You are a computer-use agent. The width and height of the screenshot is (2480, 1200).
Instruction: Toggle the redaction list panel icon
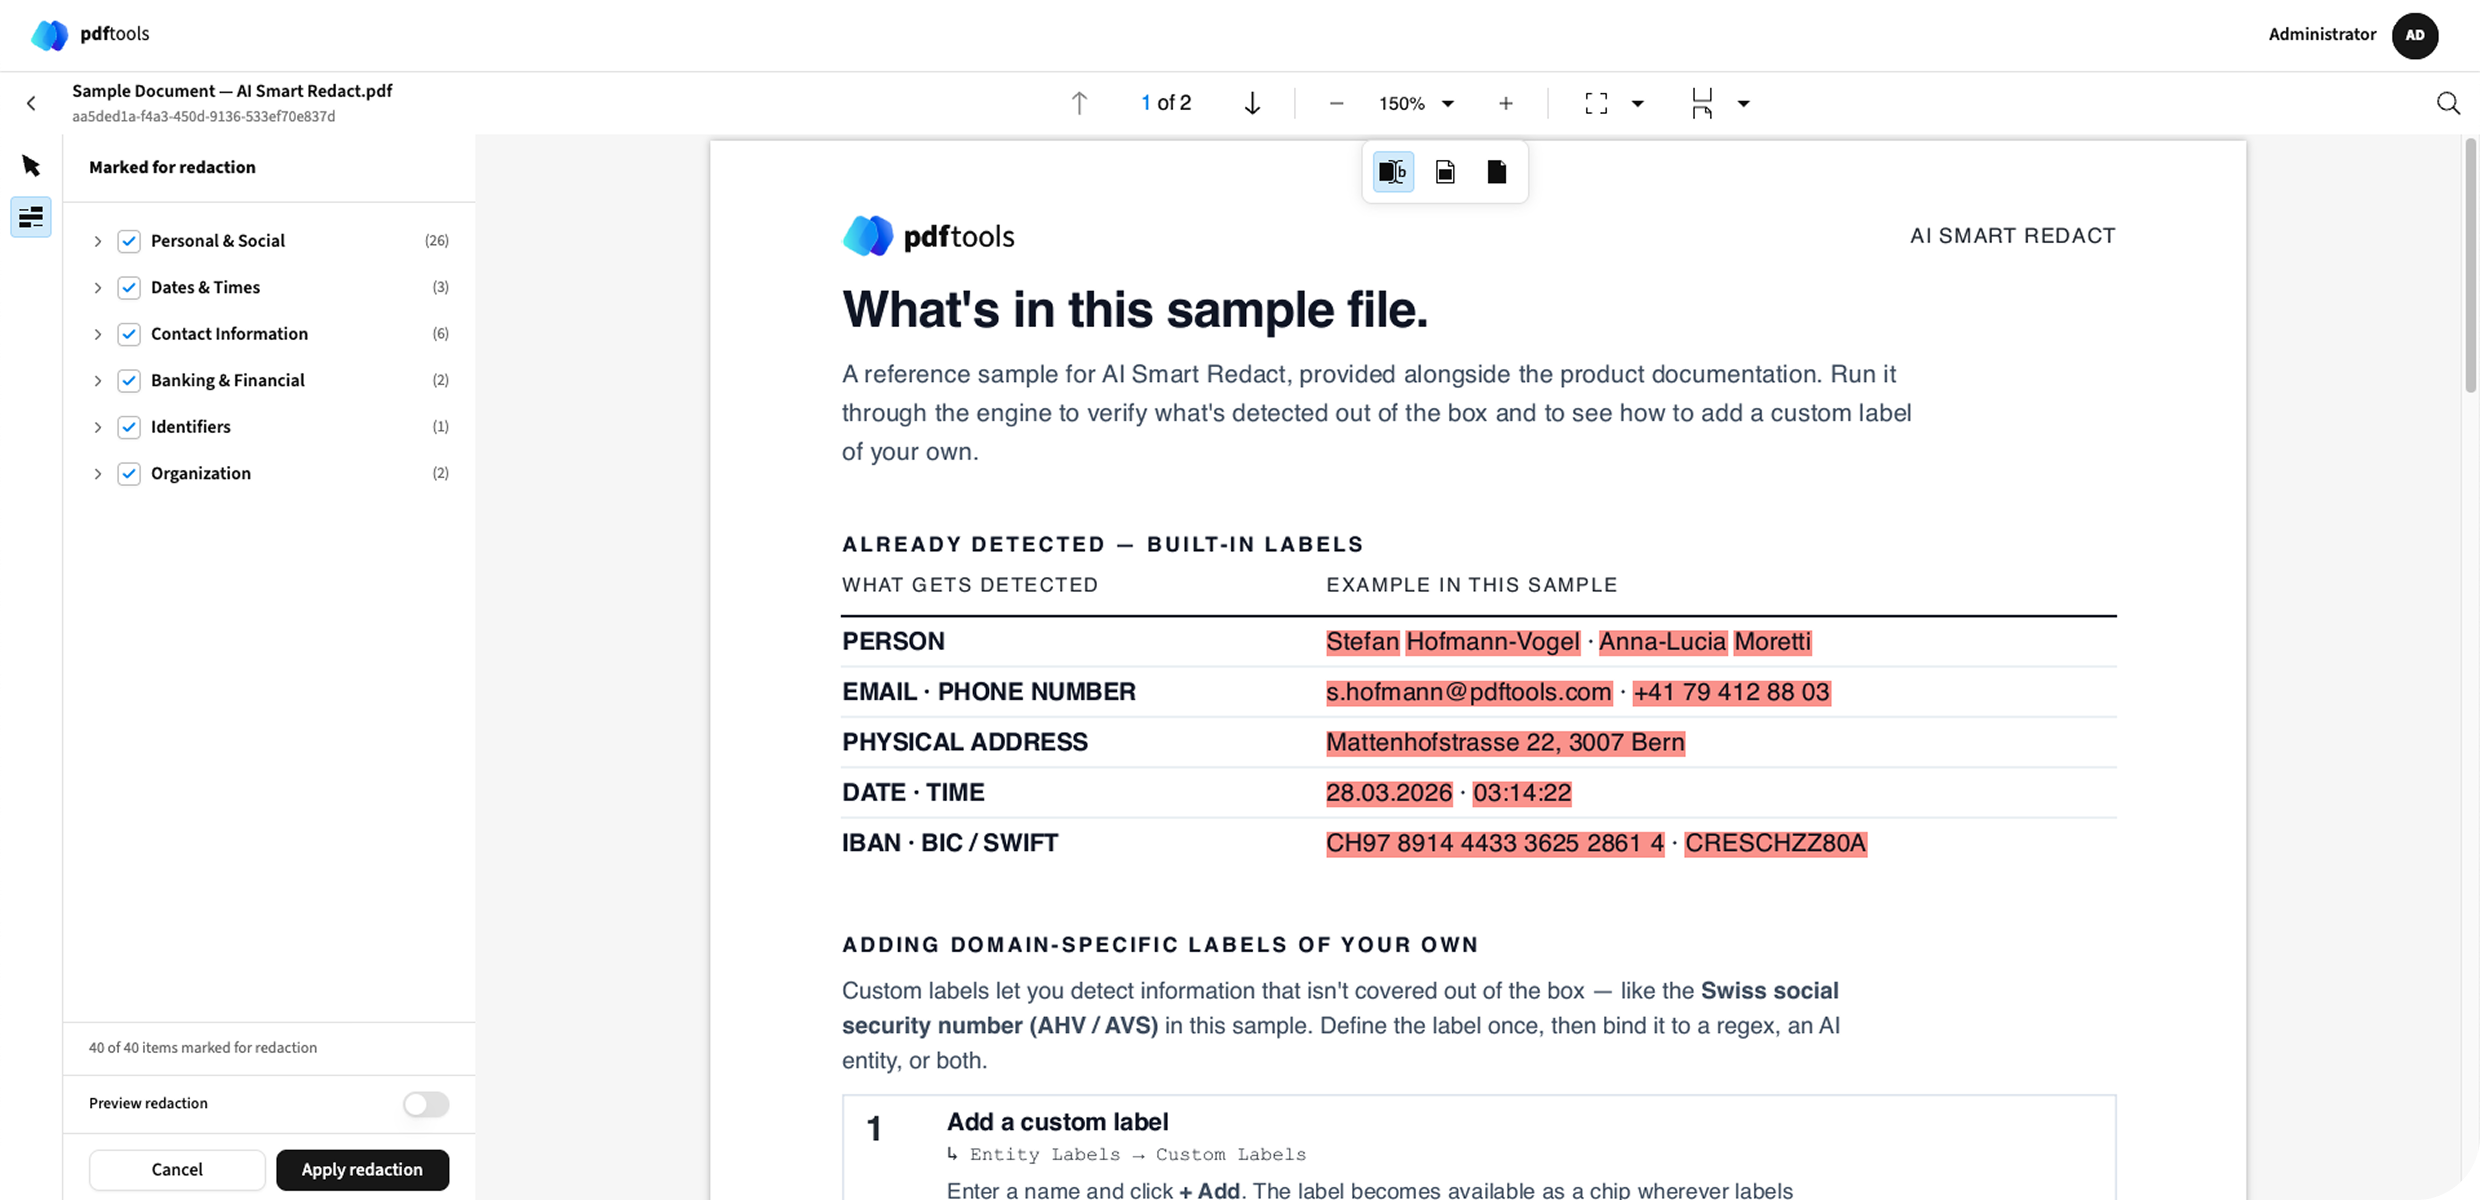31,217
